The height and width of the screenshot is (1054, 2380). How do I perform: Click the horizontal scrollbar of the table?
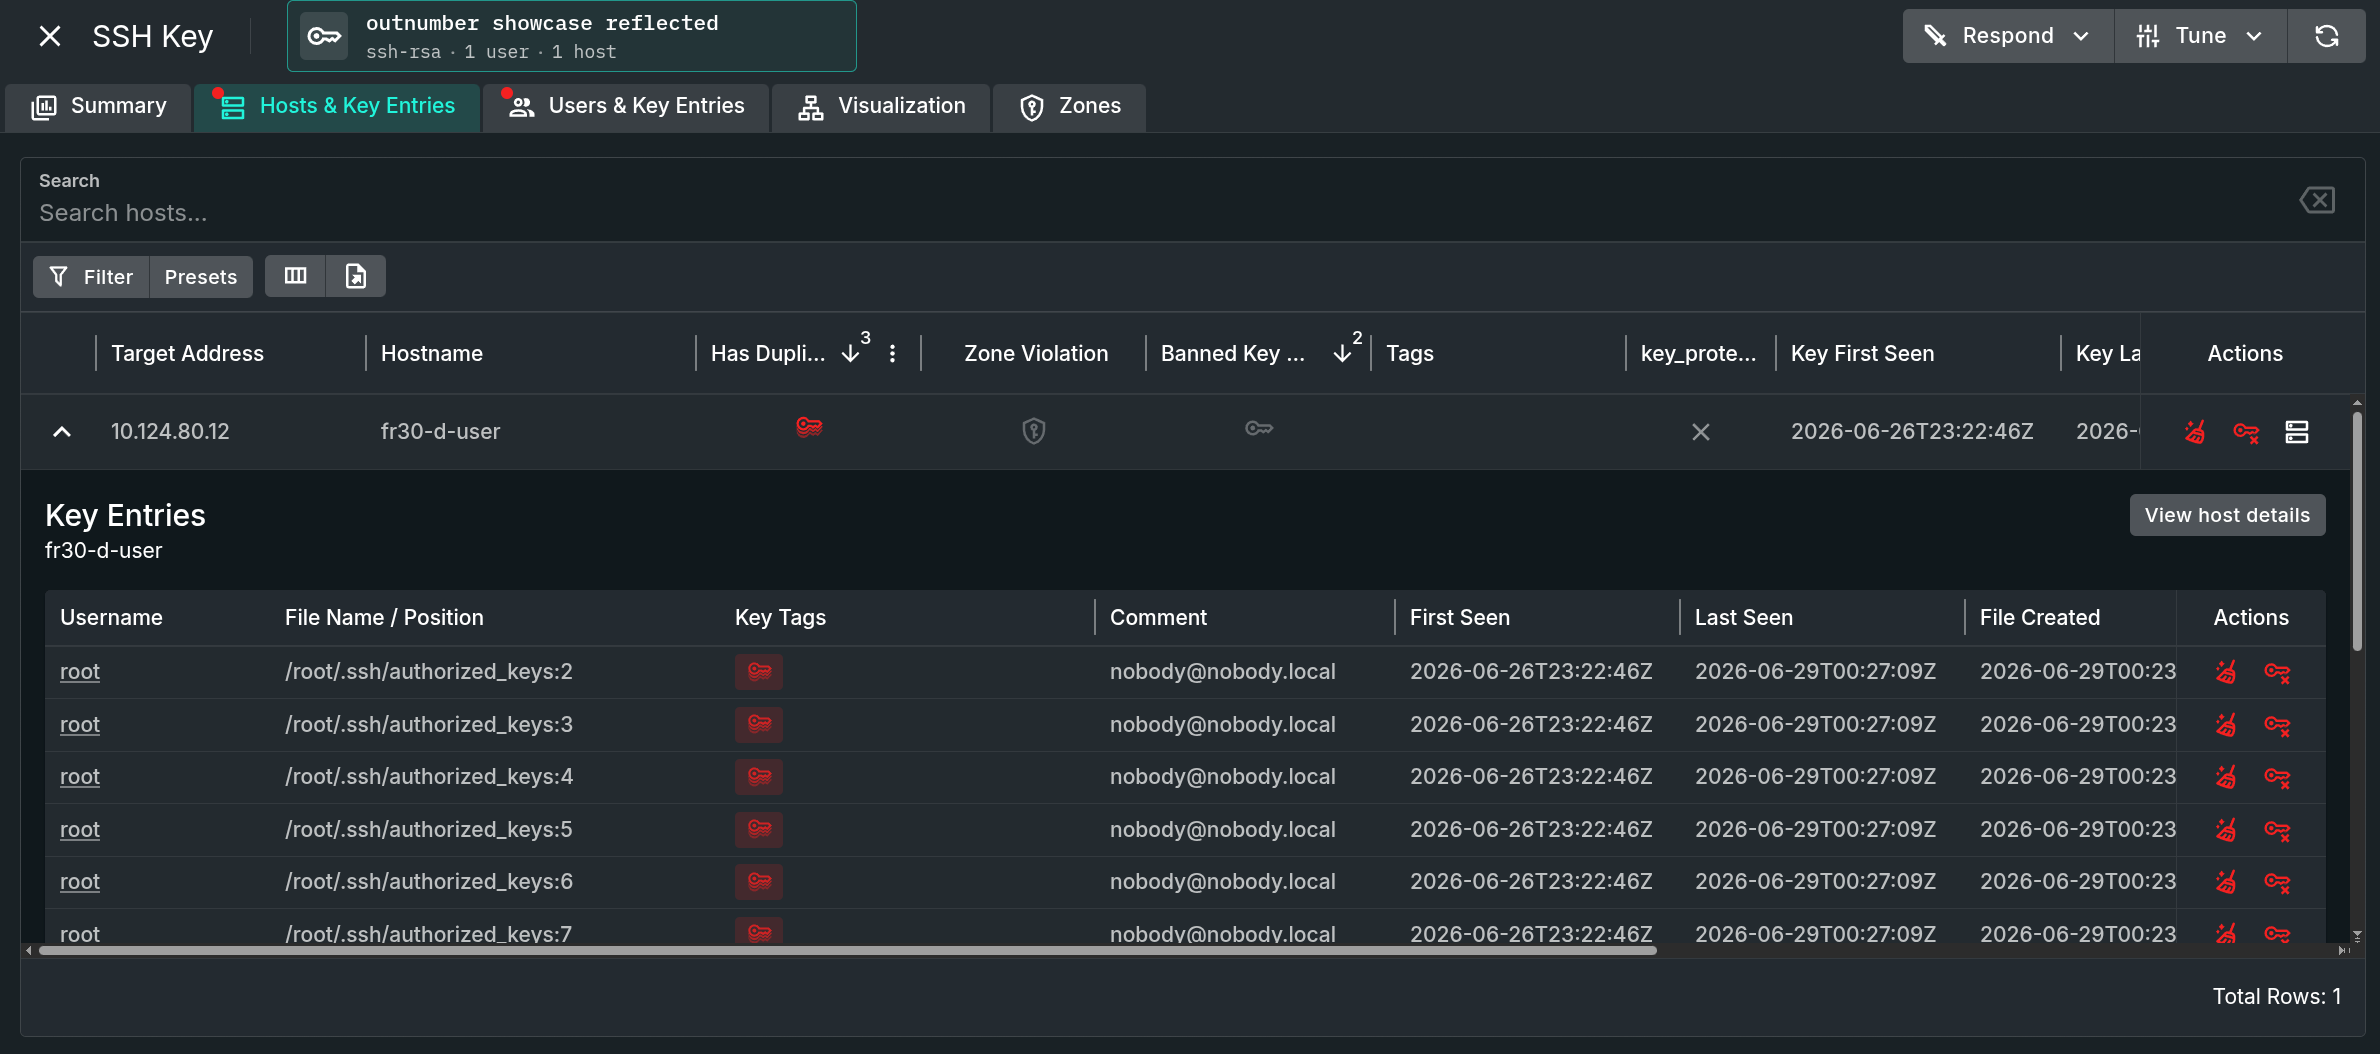pyautogui.click(x=847, y=951)
